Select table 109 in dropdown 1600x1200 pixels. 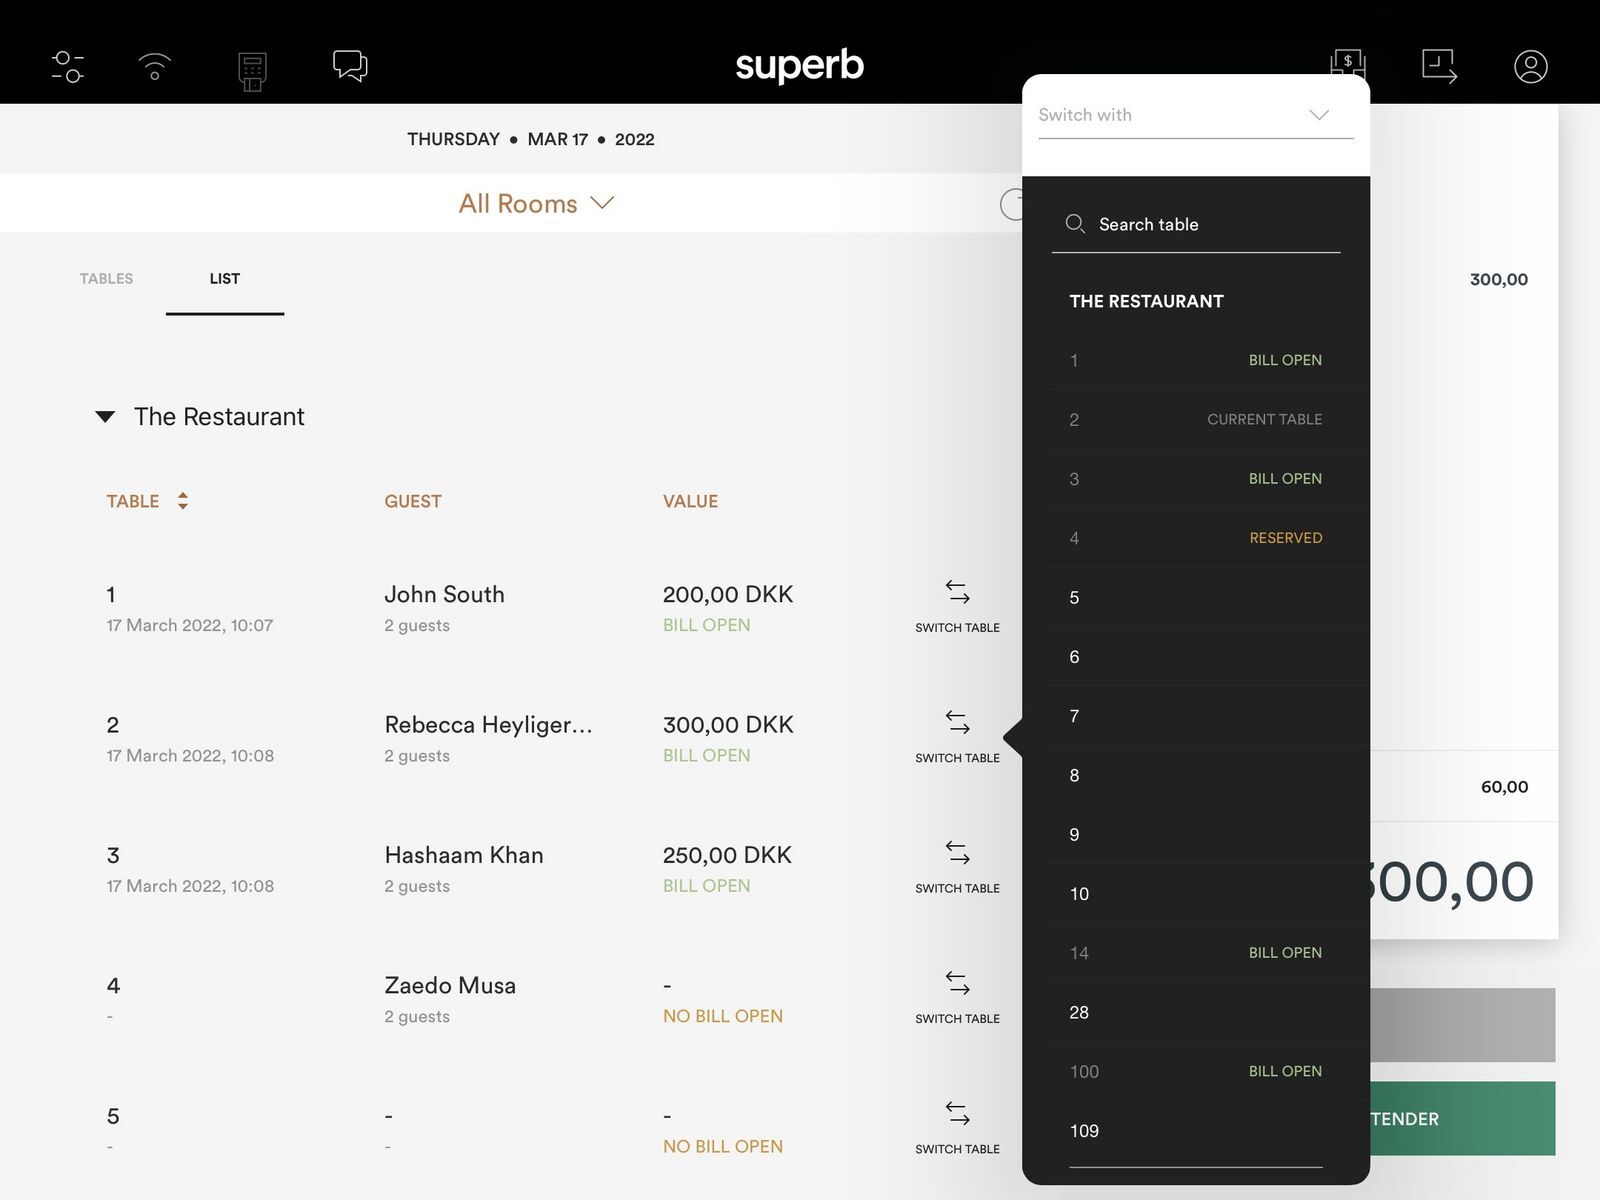1195,1131
